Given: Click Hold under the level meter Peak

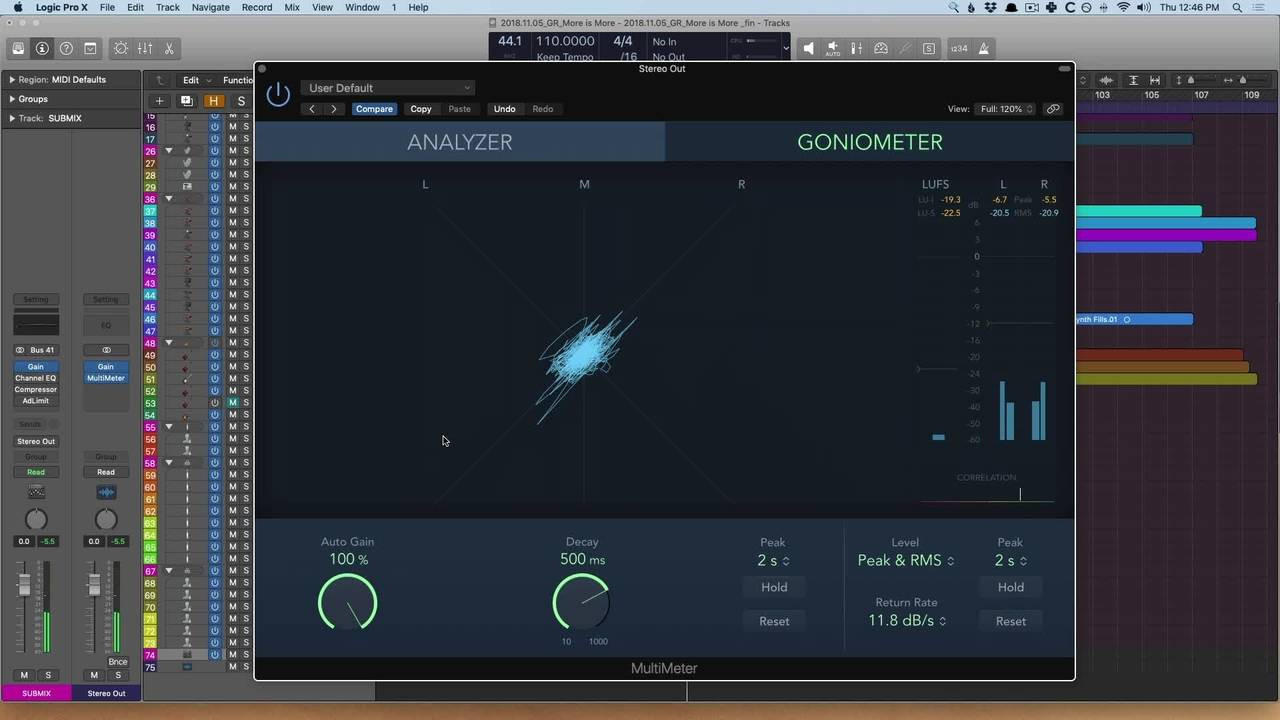Looking at the screenshot, I should click(1010, 588).
